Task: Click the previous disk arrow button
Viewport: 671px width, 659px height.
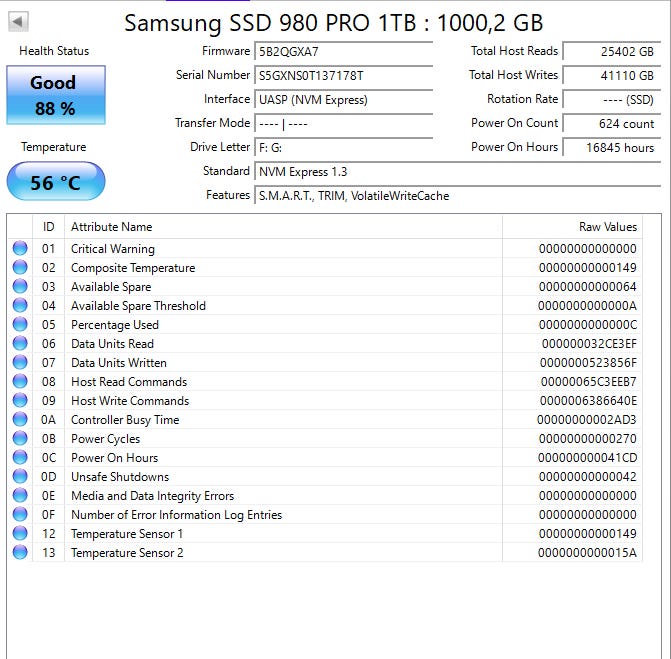Action: 18,21
